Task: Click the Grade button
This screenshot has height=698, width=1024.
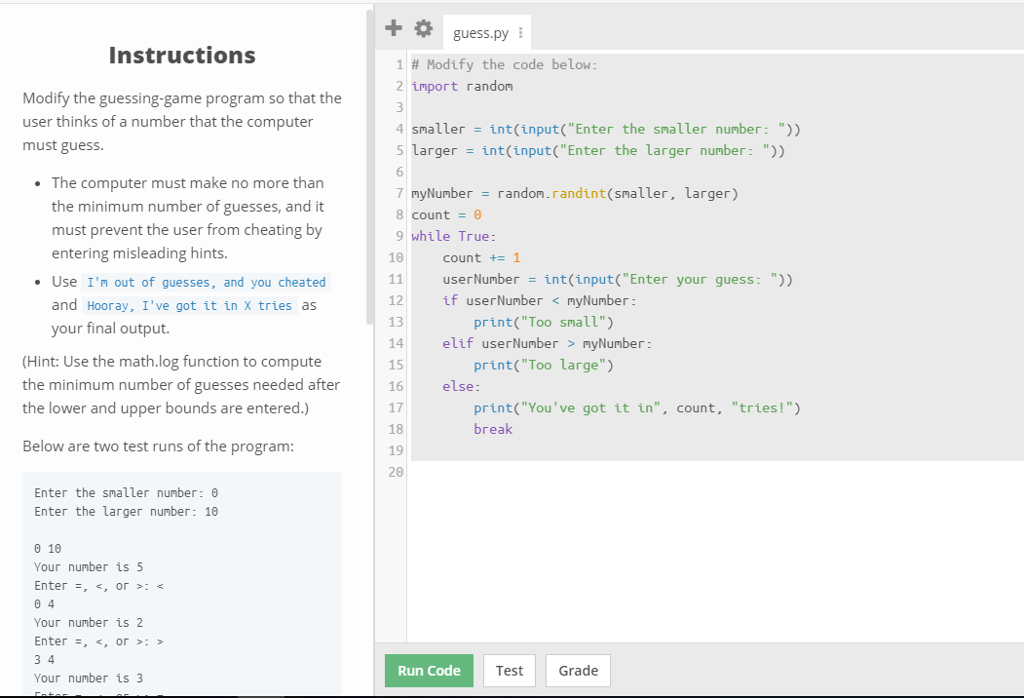Action: pyautogui.click(x=578, y=671)
